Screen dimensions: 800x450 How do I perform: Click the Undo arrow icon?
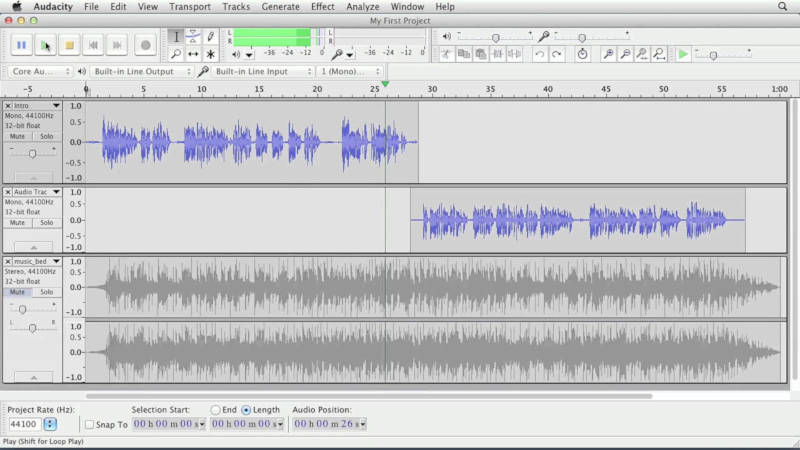tap(539, 54)
